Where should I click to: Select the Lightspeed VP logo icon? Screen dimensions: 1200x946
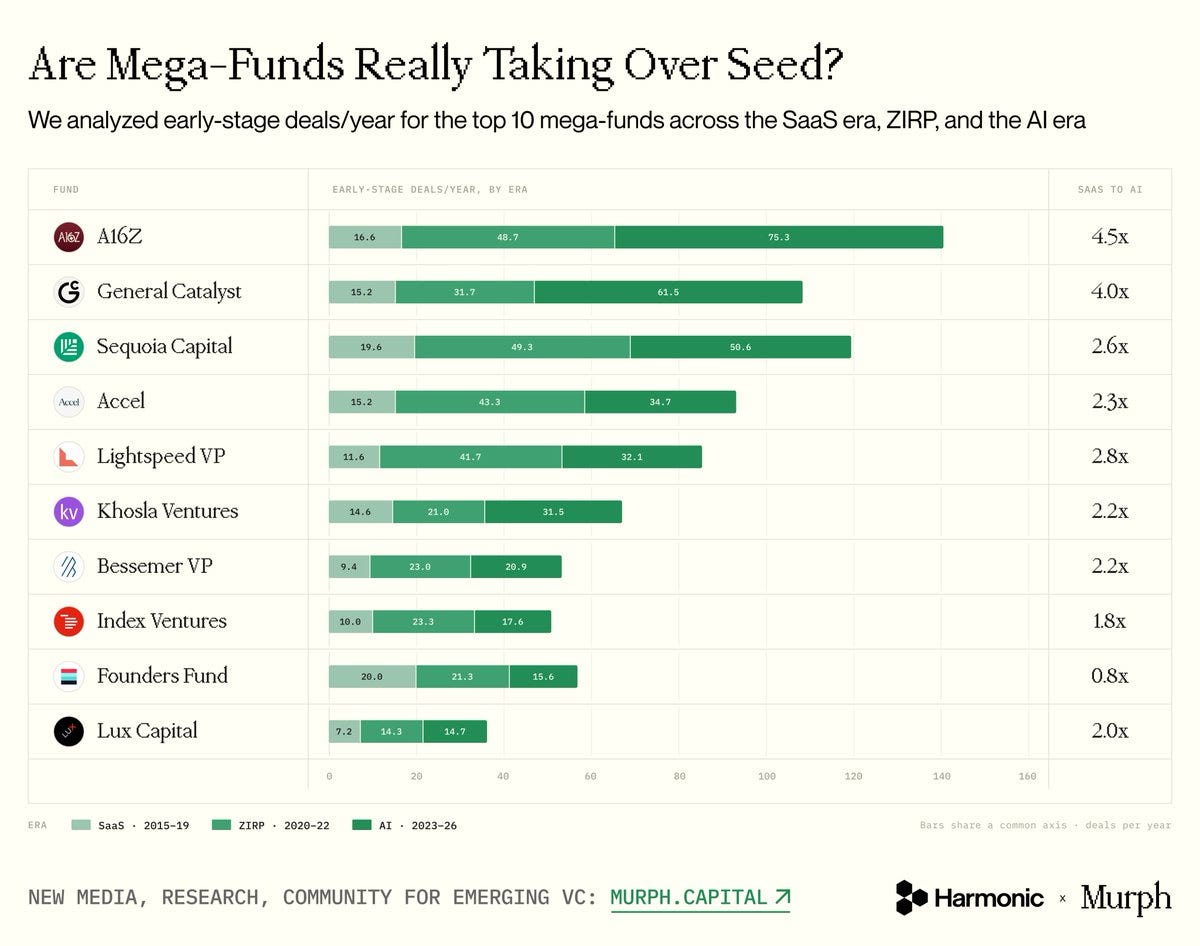(x=69, y=457)
